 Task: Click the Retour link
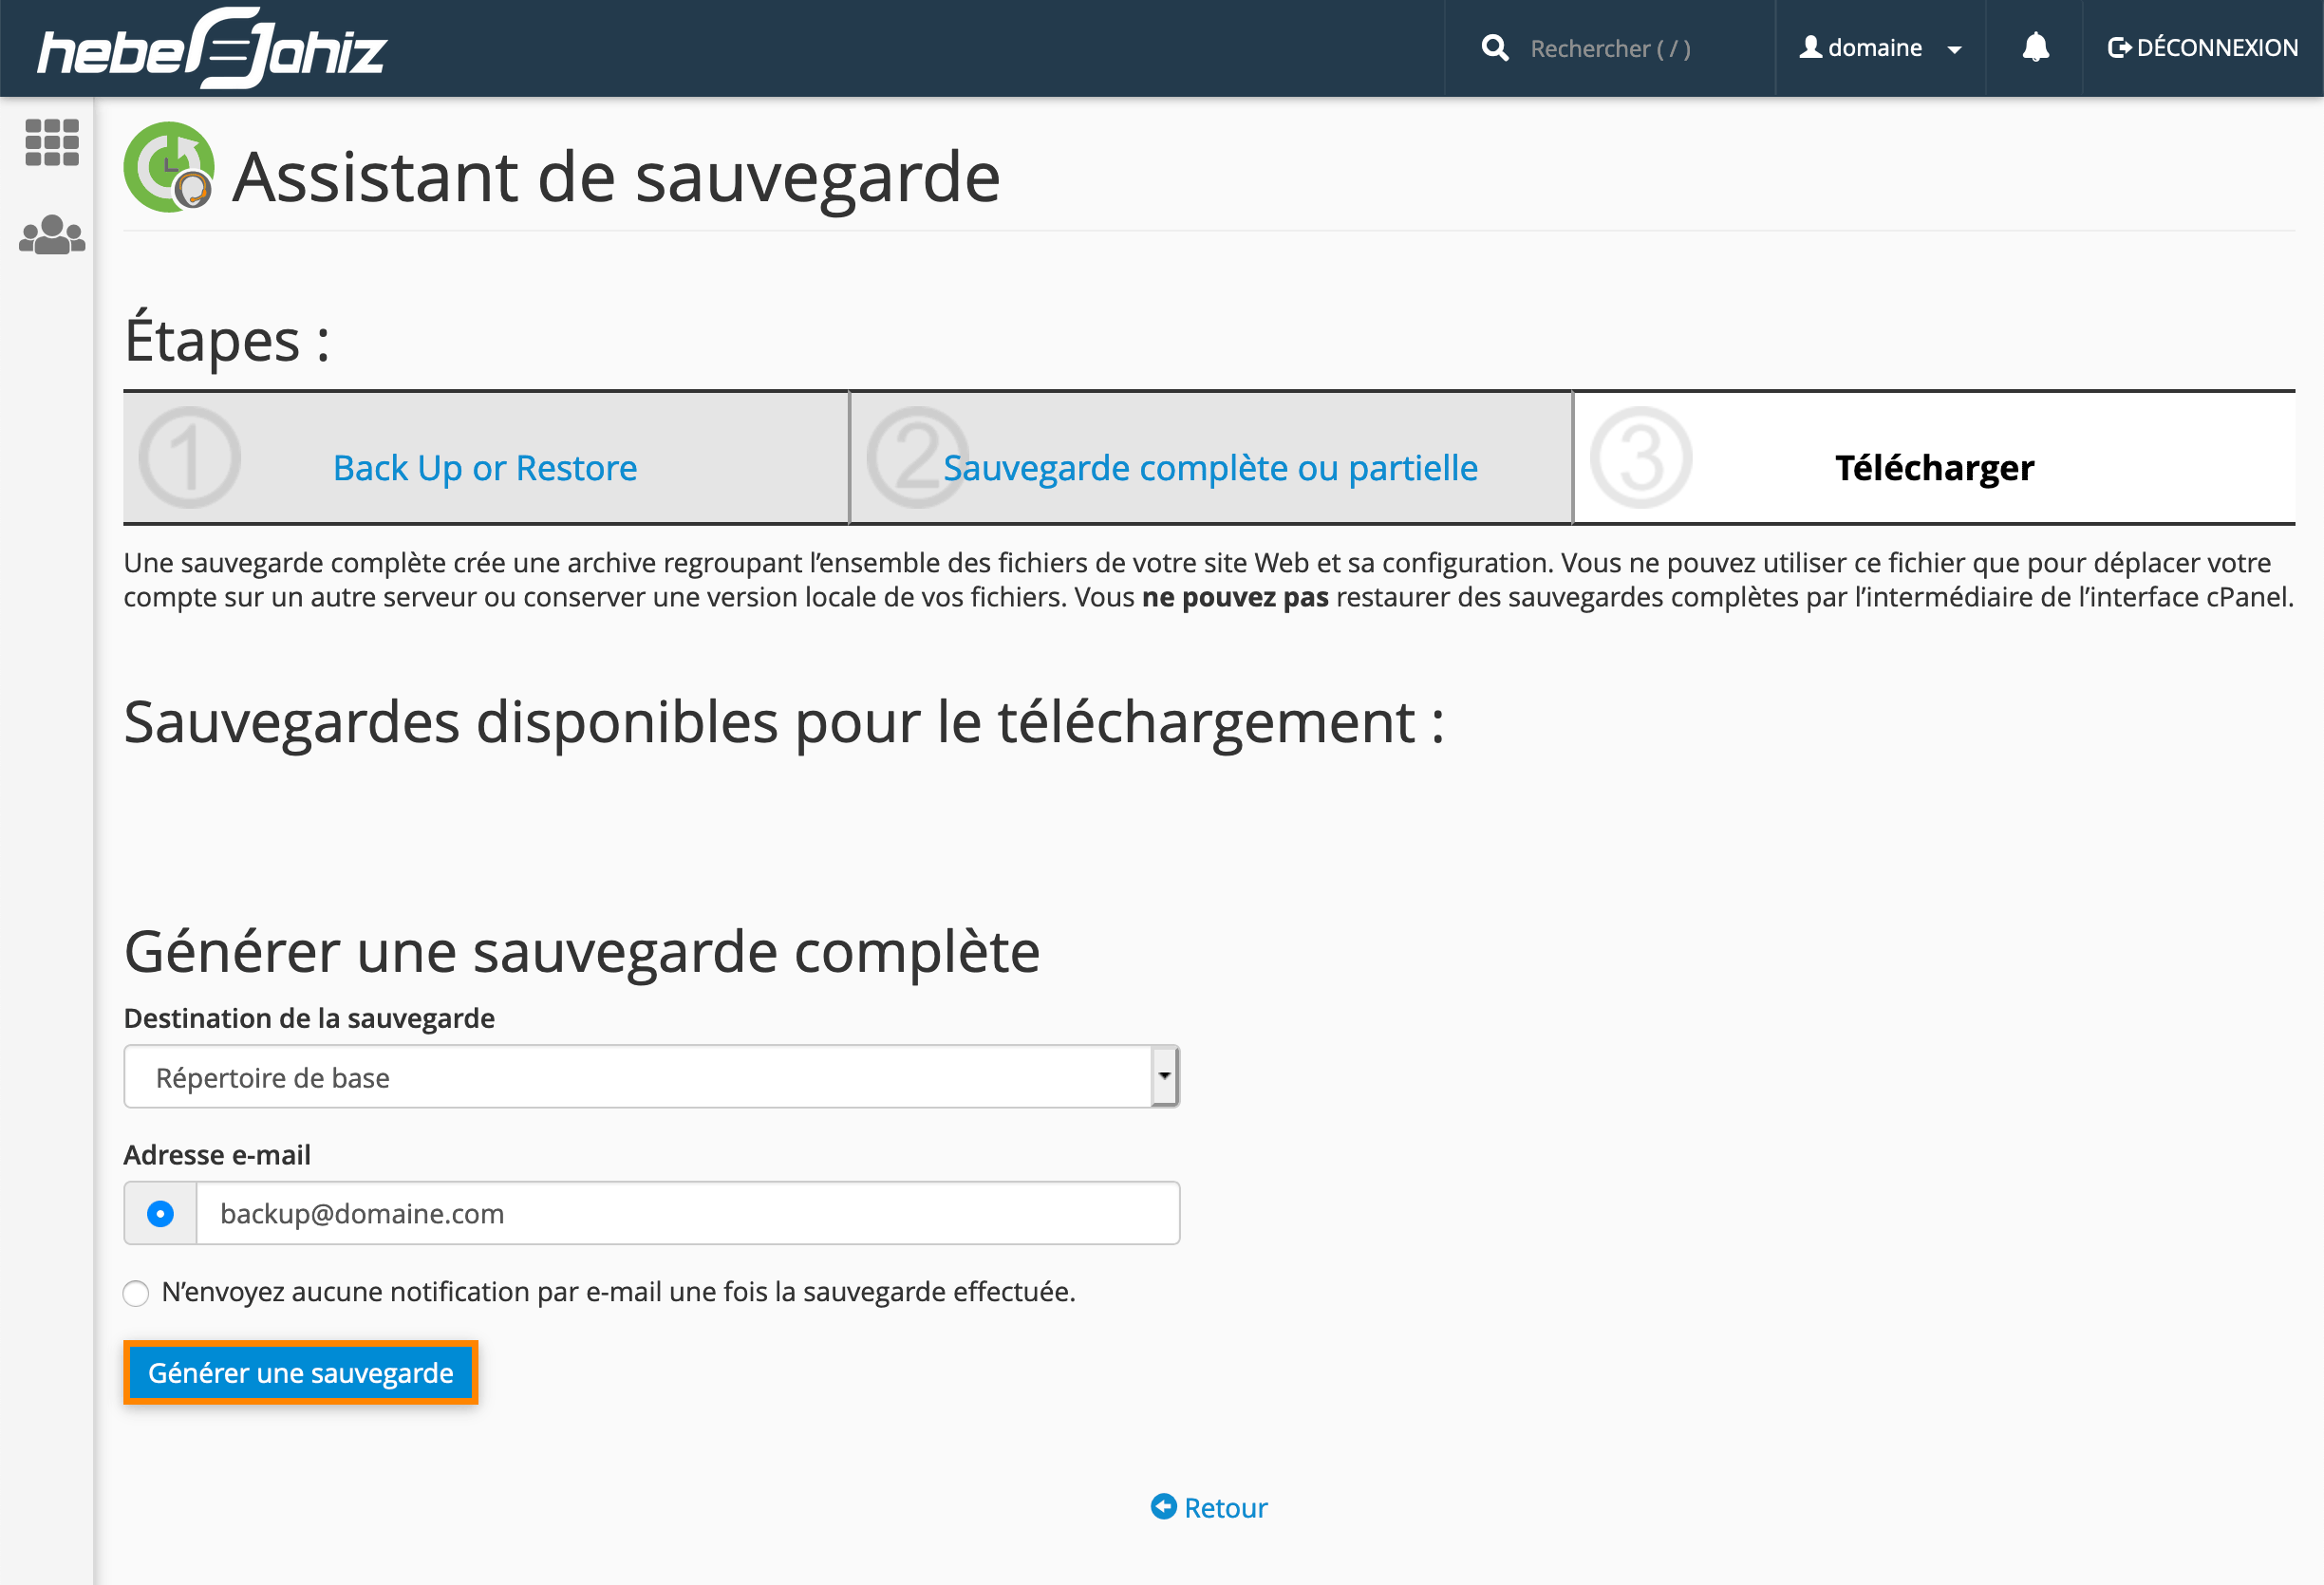[x=1225, y=1507]
